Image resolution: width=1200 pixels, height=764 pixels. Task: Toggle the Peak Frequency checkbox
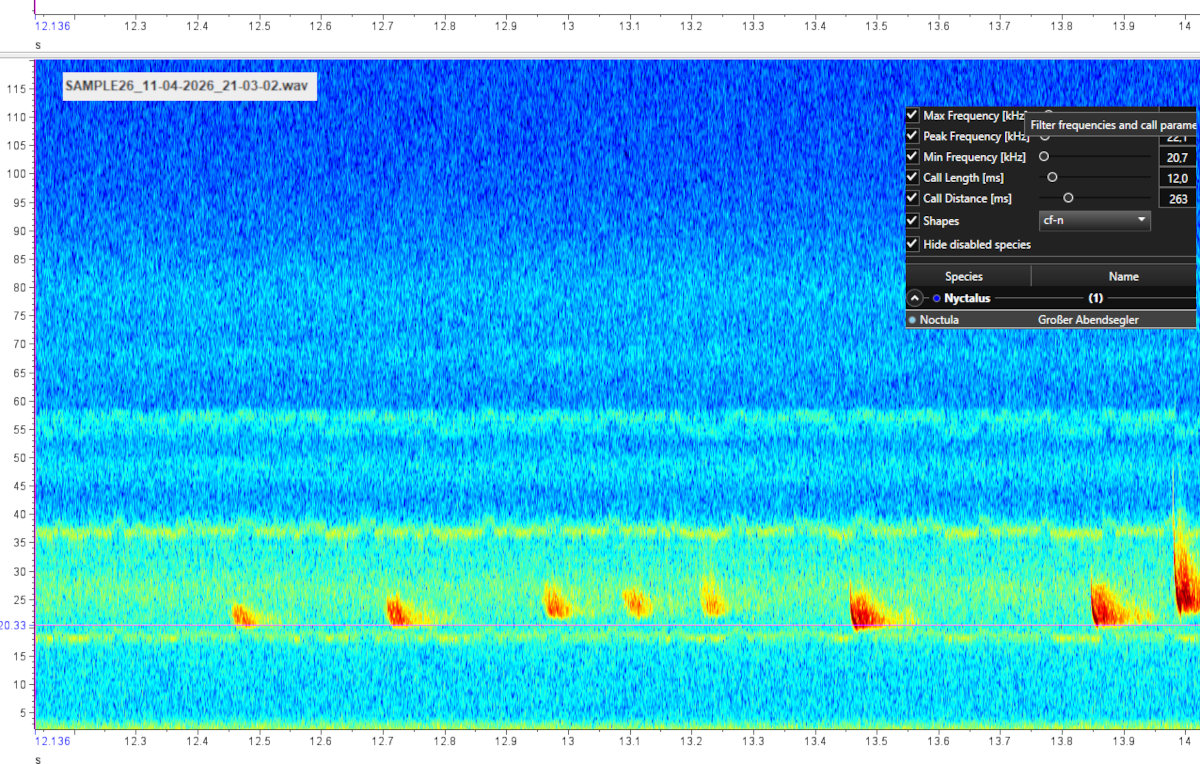coord(912,136)
